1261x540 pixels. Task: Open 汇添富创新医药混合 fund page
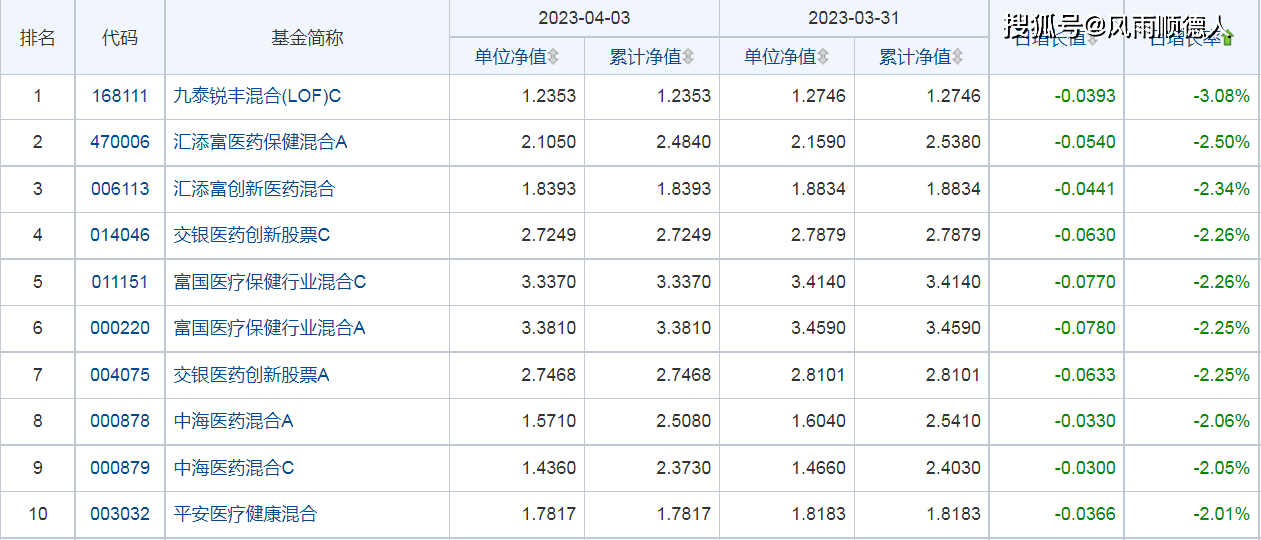pyautogui.click(x=254, y=189)
